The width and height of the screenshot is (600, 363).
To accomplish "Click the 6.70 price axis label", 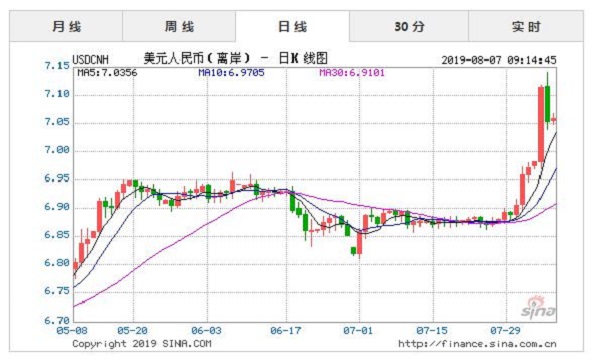I will [x=57, y=320].
